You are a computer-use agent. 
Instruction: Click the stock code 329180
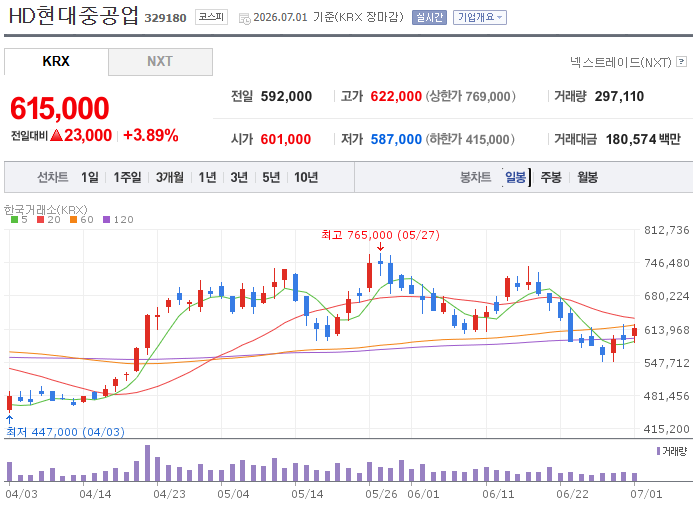tap(165, 18)
